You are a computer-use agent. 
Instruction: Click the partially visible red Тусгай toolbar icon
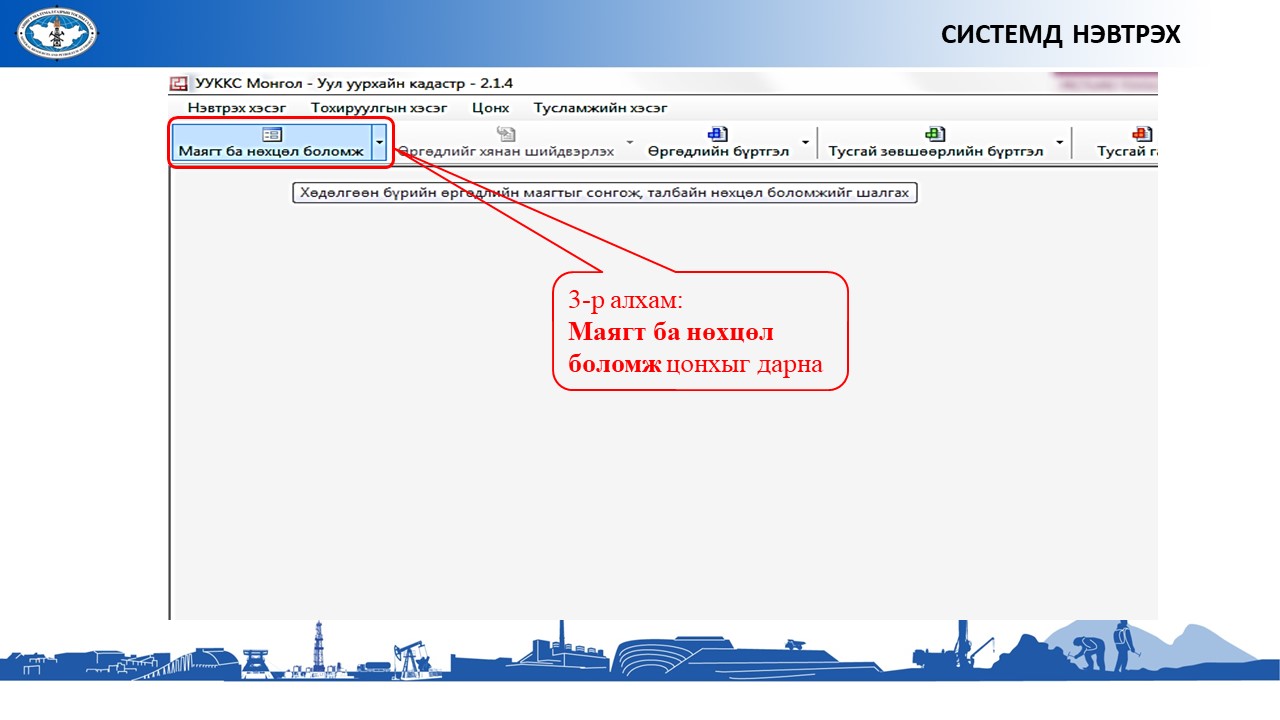[1141, 134]
